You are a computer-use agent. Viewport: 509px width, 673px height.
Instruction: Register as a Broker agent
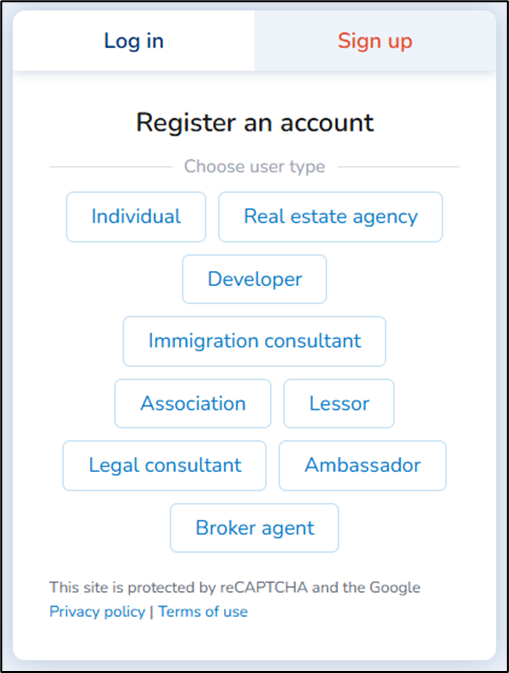tap(254, 528)
